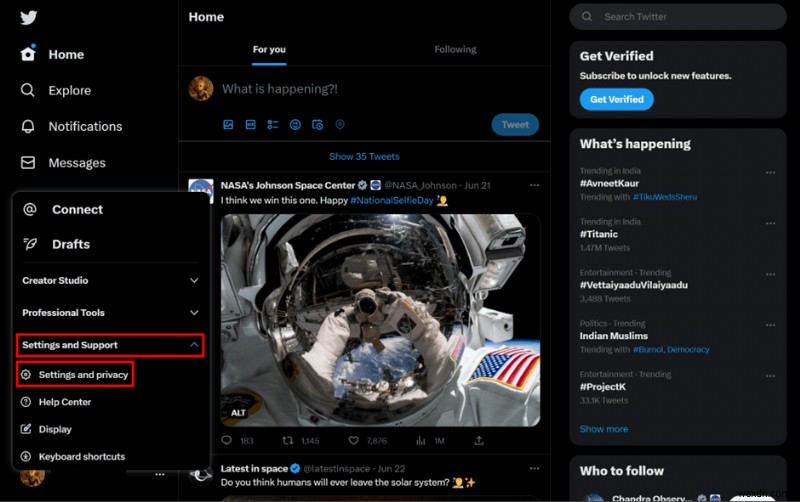Click the NASA Johnson profile picture

pyautogui.click(x=201, y=190)
